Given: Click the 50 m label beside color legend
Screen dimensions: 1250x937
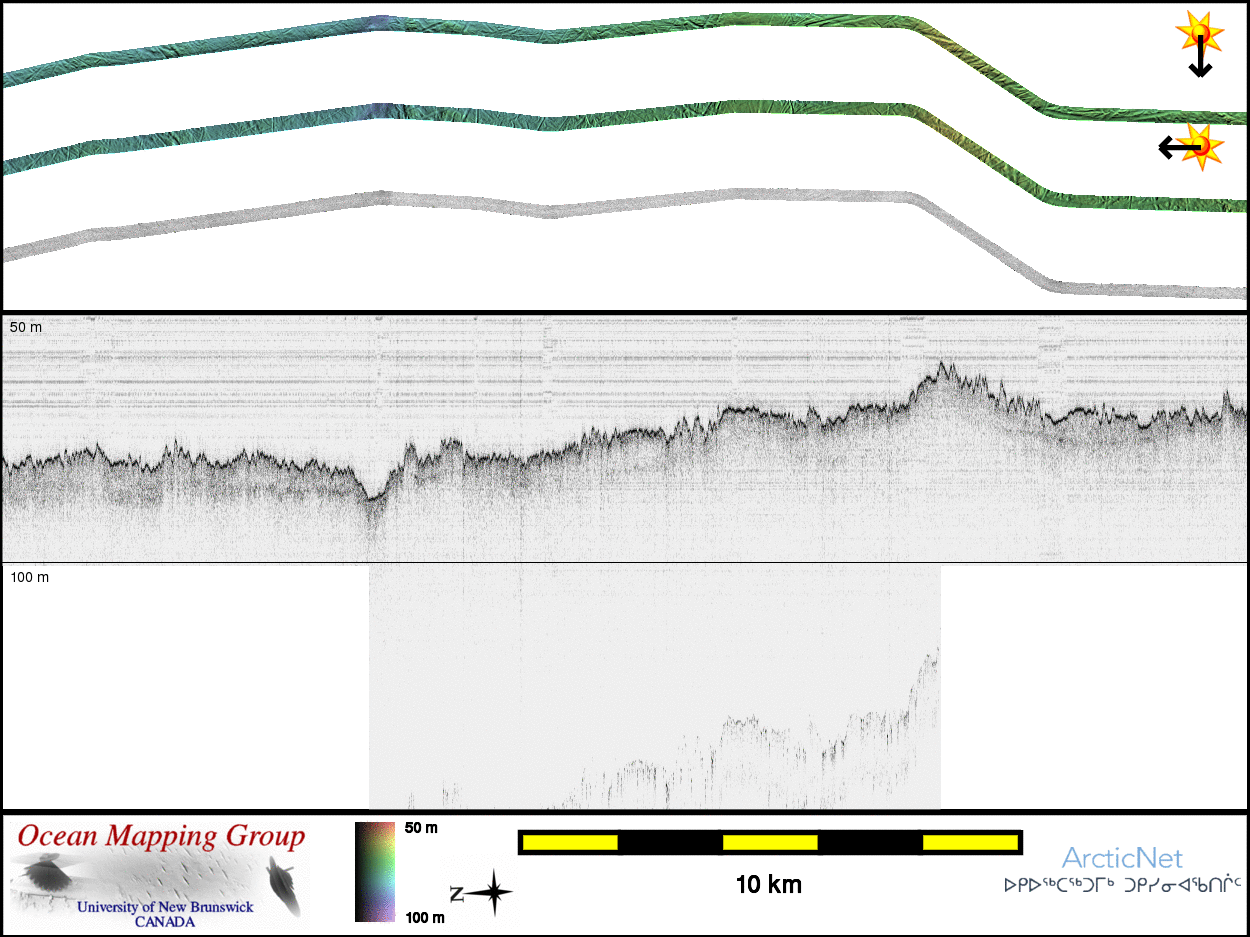Looking at the screenshot, I should click(420, 828).
